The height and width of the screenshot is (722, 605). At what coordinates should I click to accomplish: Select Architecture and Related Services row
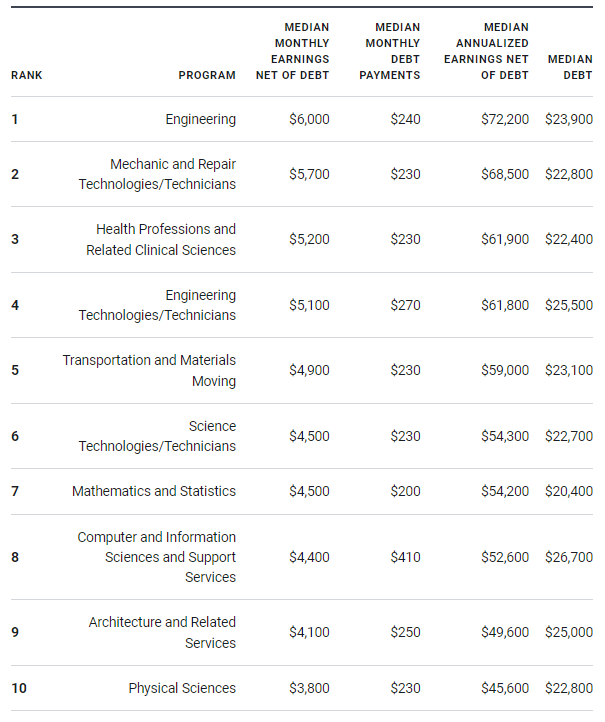(x=302, y=633)
